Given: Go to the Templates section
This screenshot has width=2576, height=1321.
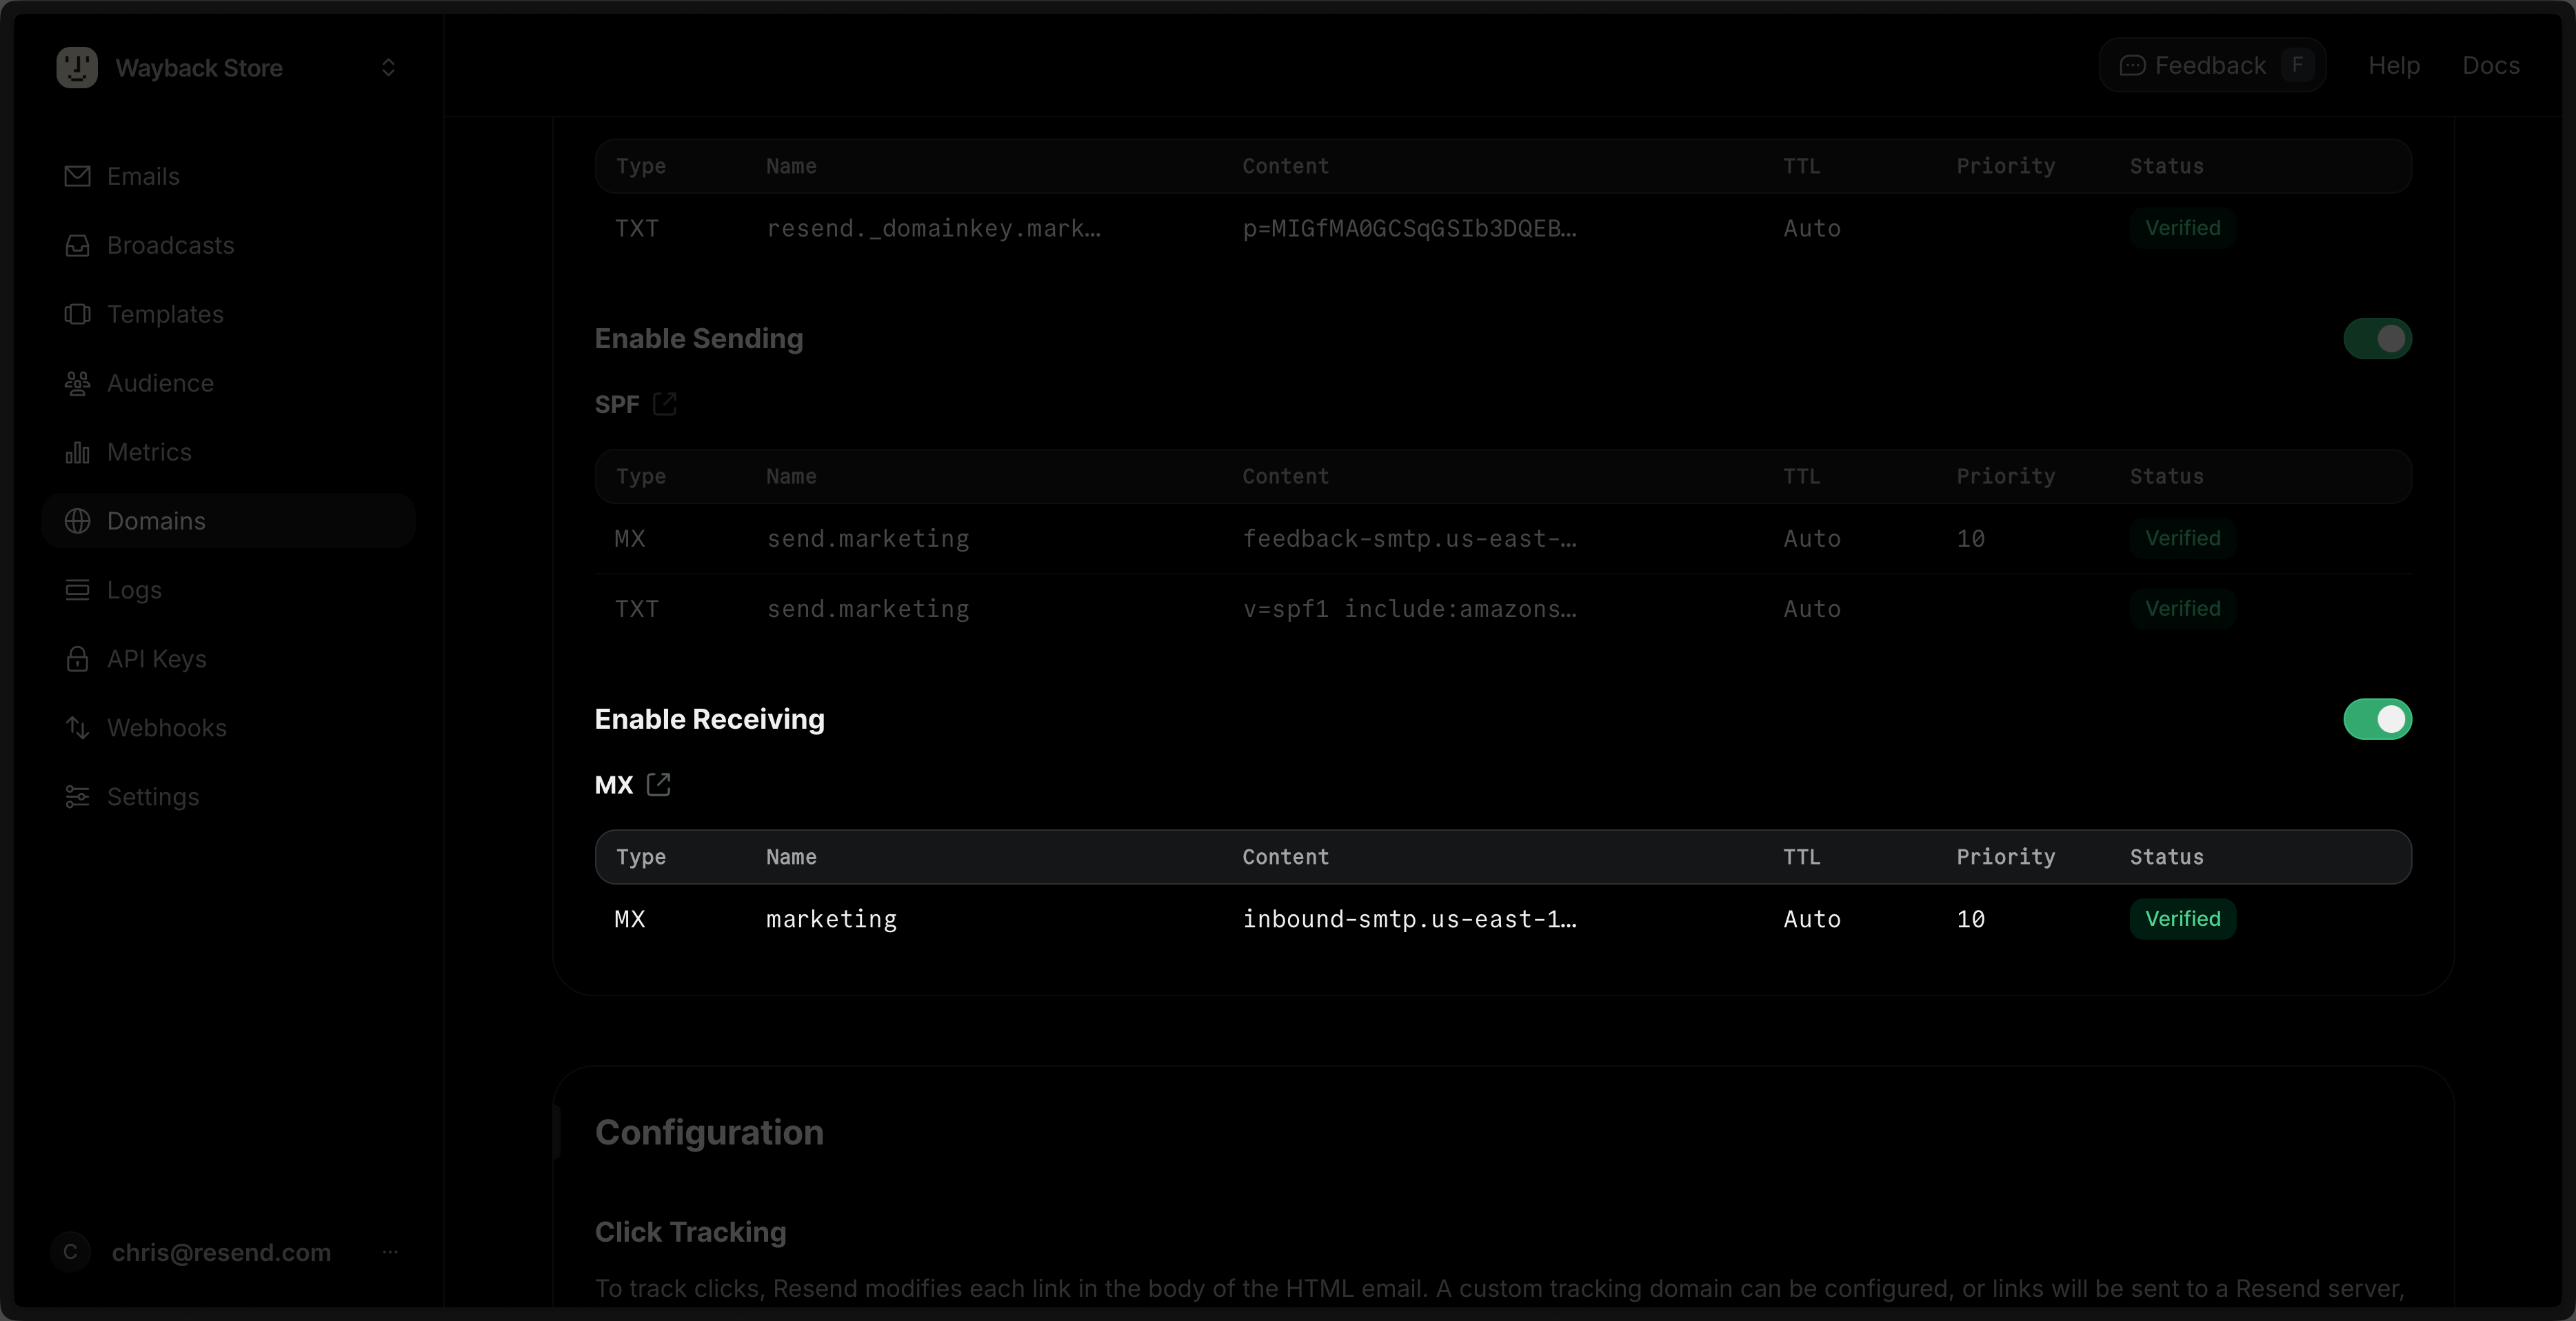Looking at the screenshot, I should pyautogui.click(x=165, y=314).
